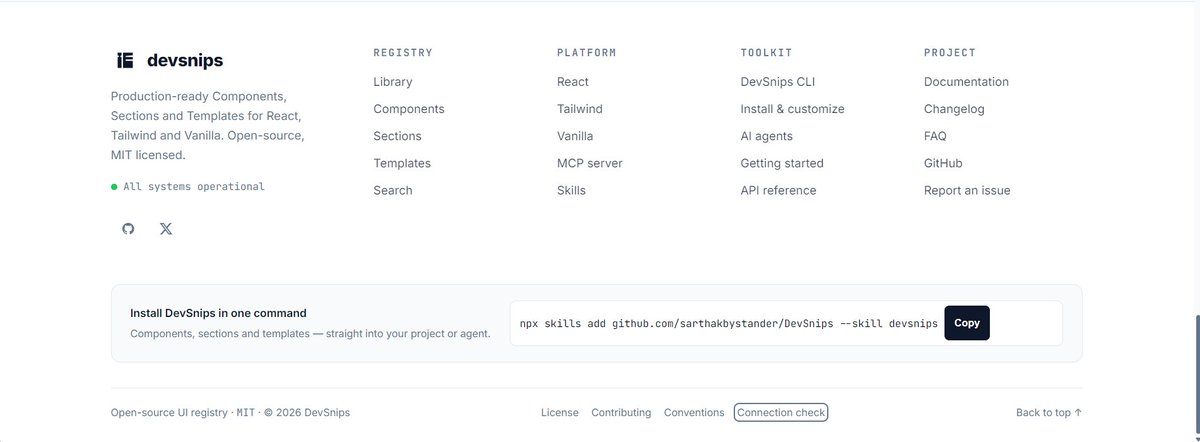
Task: Open the Conventions footer link
Action: [694, 412]
